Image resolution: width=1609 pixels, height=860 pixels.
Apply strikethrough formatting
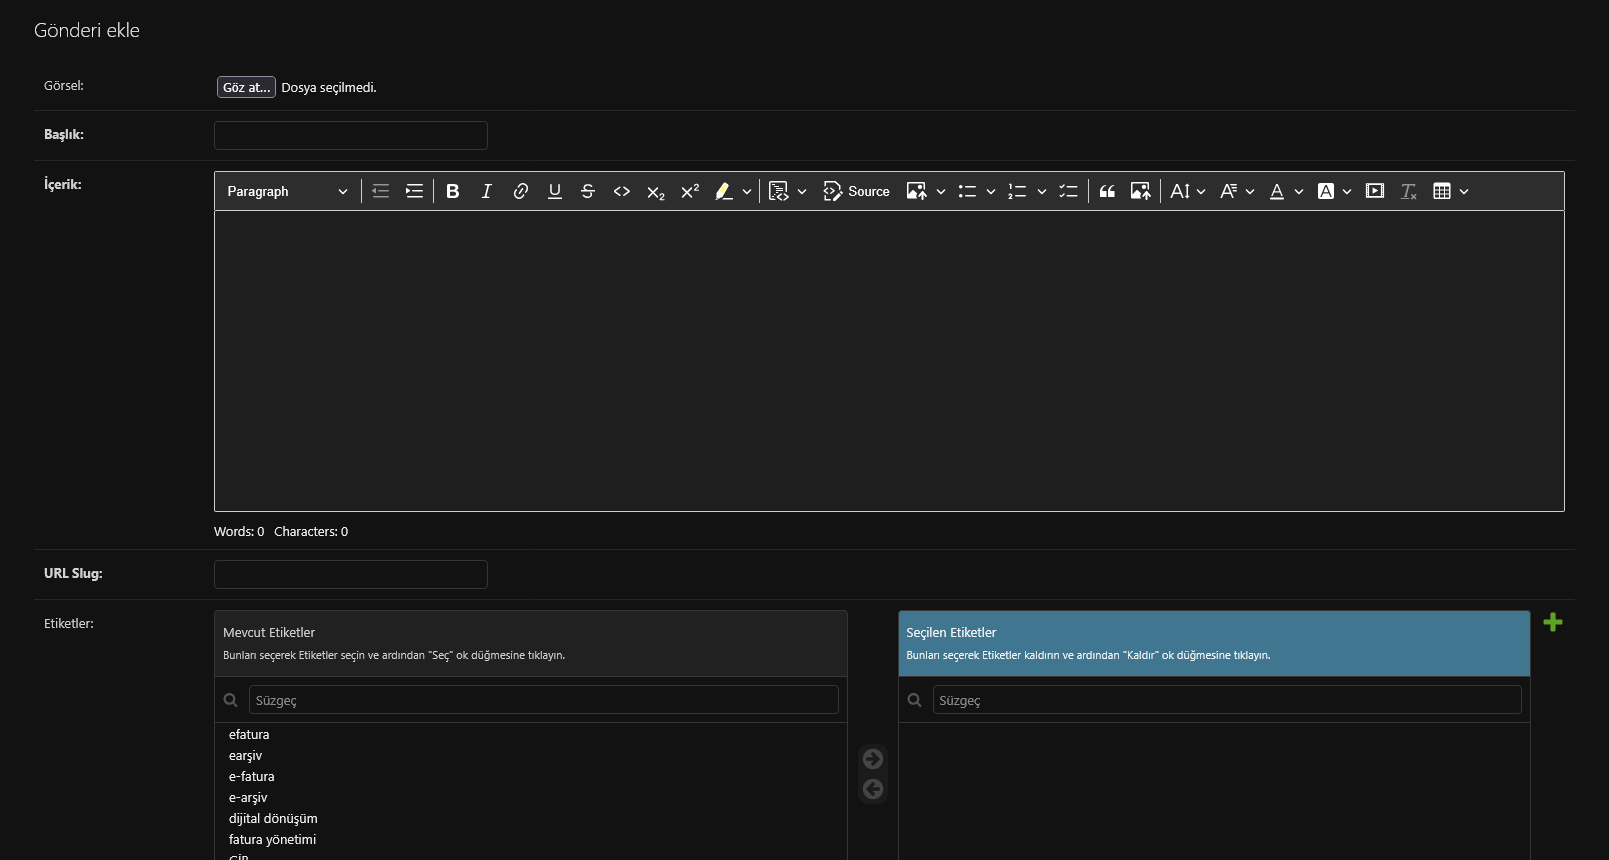point(588,191)
